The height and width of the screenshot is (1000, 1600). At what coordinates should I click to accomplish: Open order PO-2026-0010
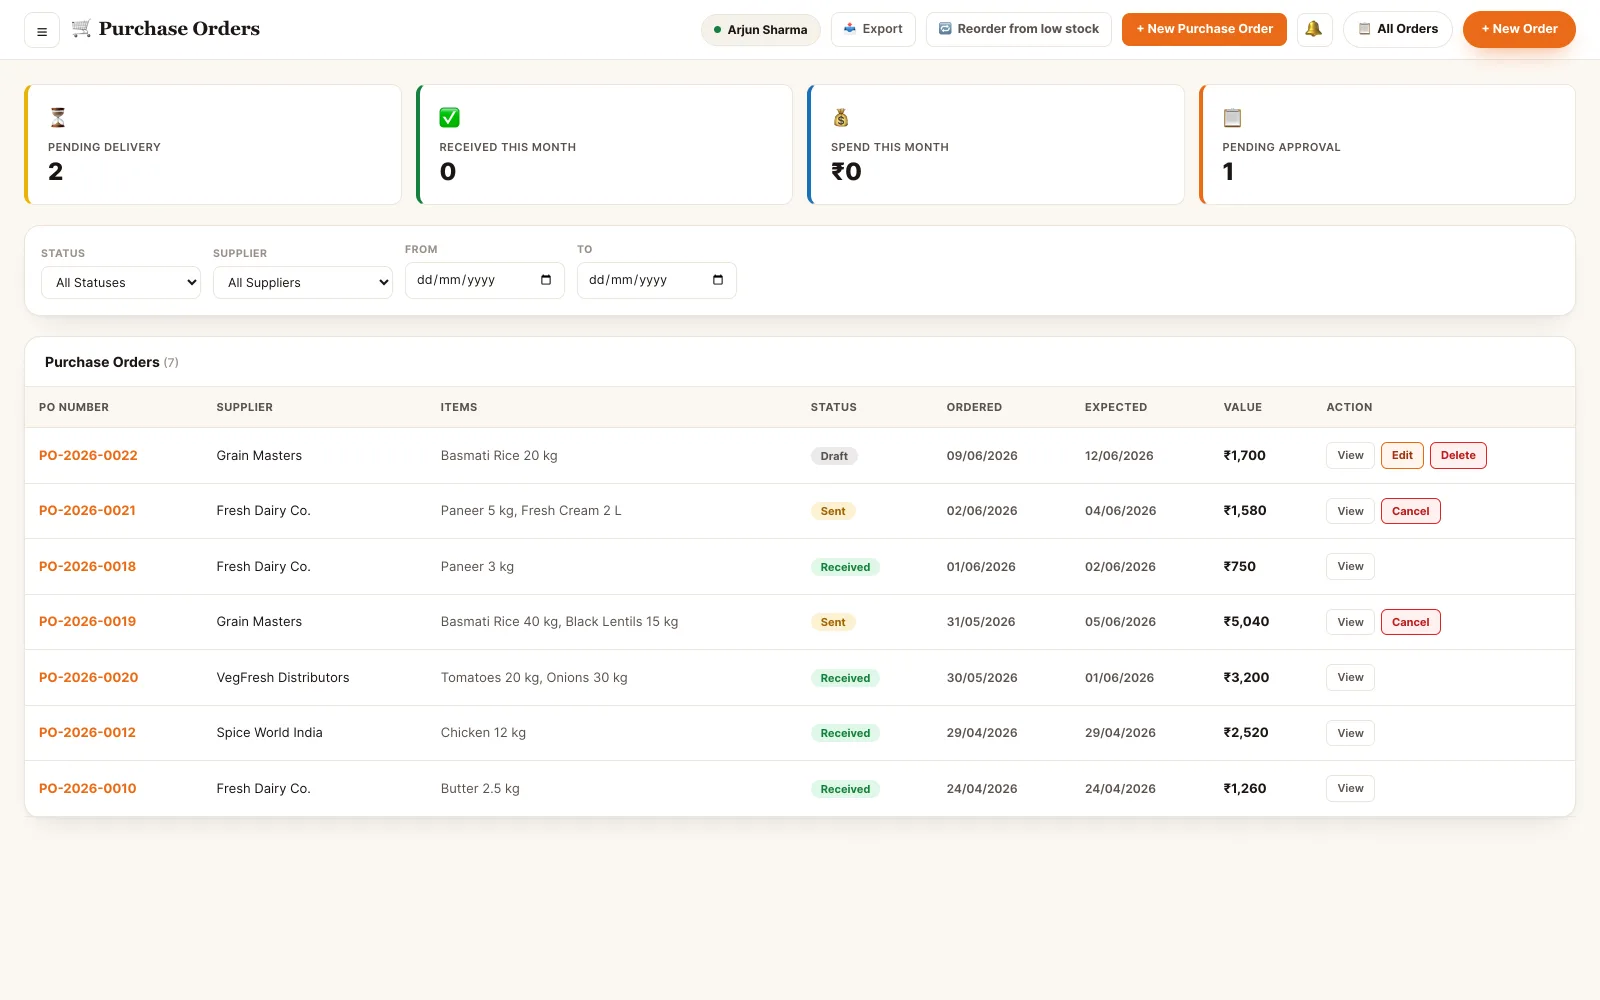point(88,789)
